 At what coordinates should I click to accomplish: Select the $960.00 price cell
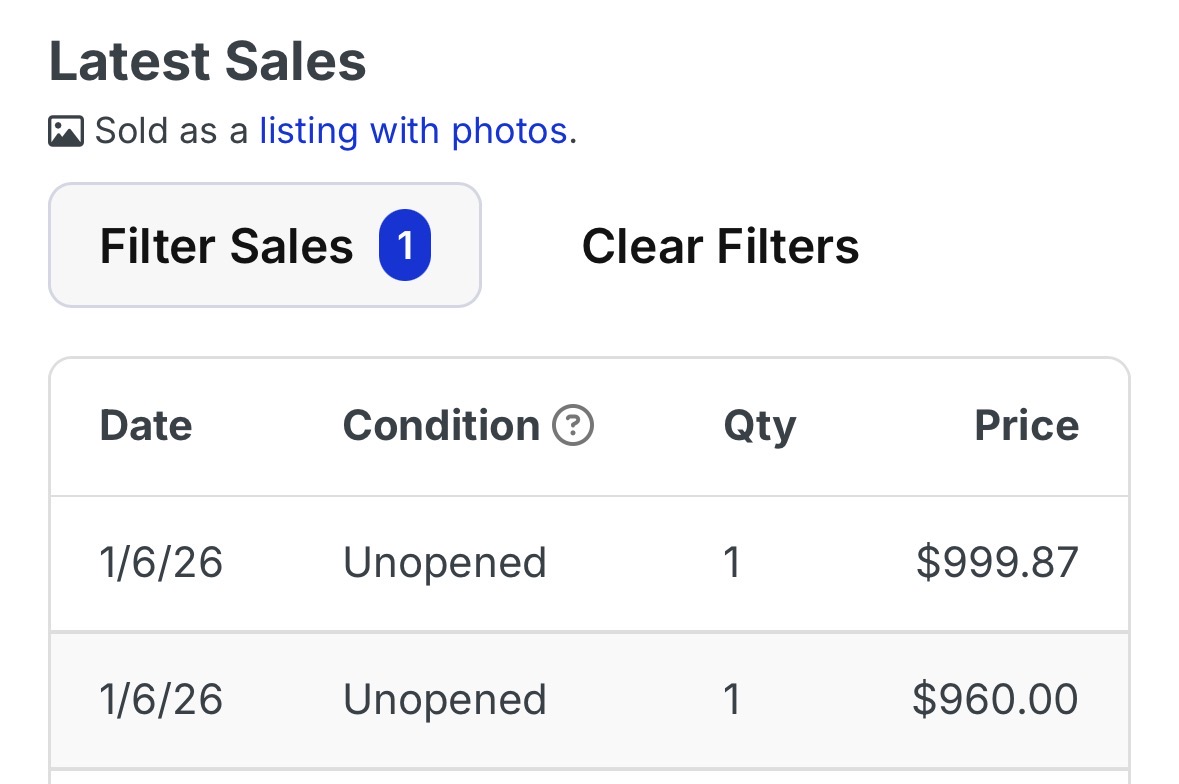(x=995, y=700)
